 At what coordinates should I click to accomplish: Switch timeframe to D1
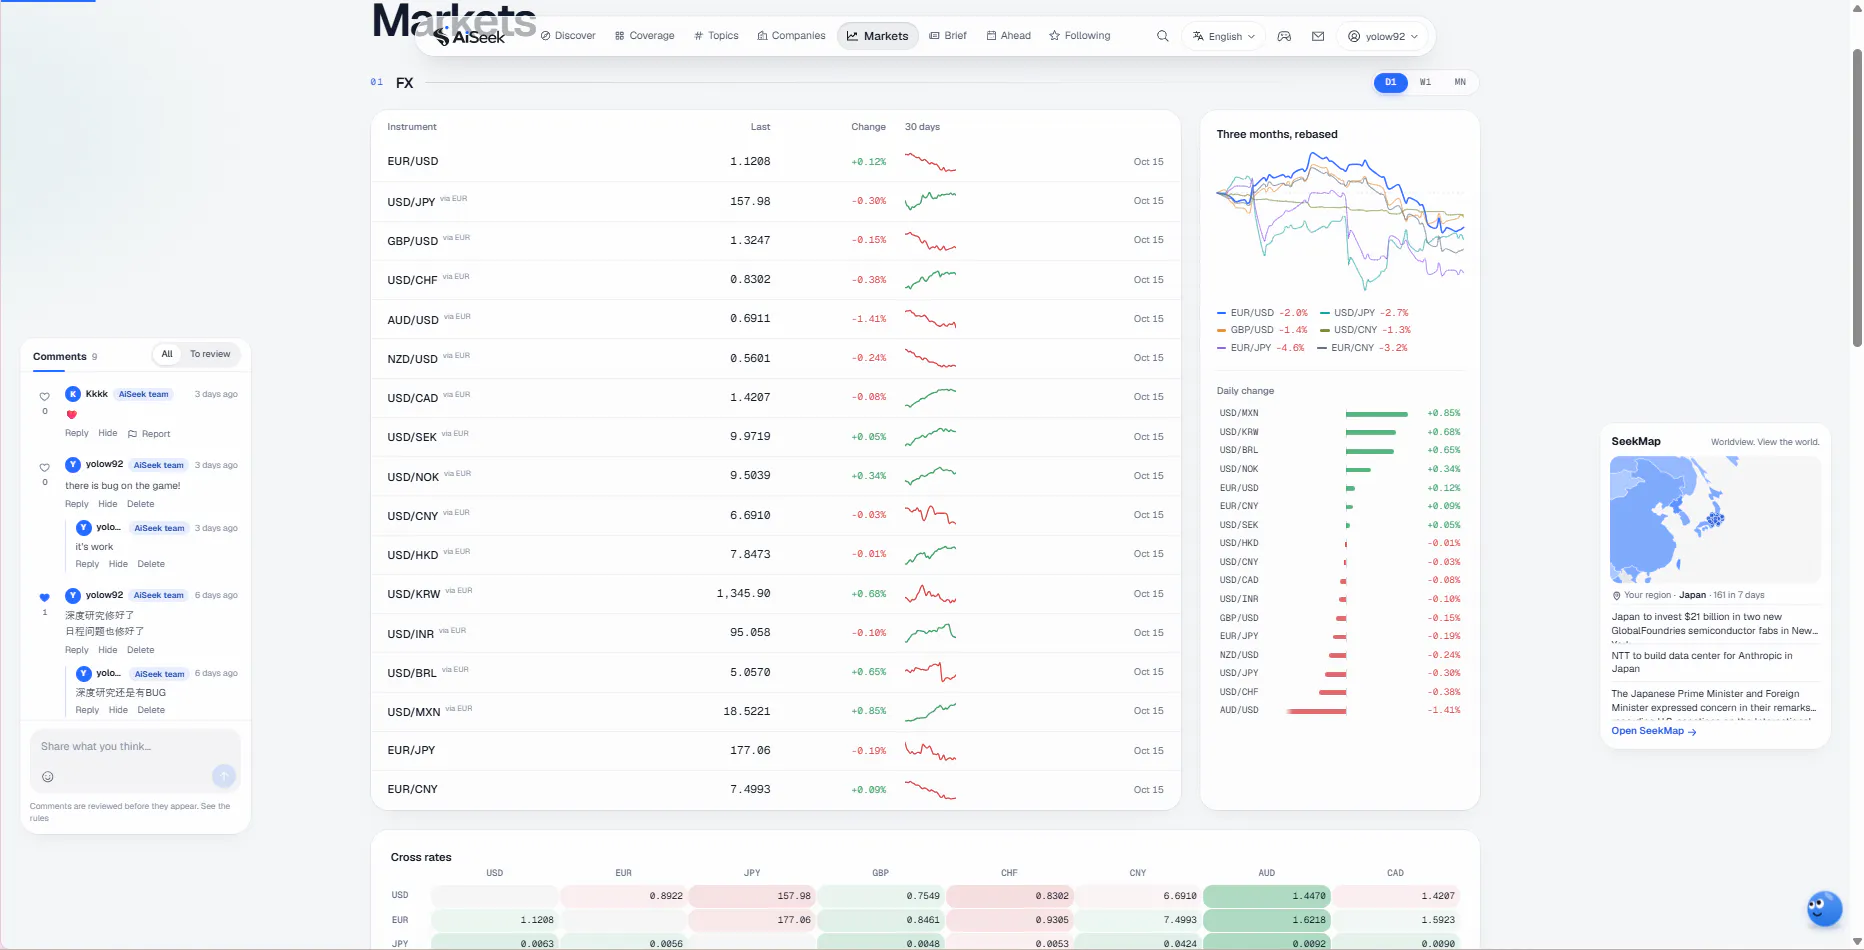tap(1390, 82)
